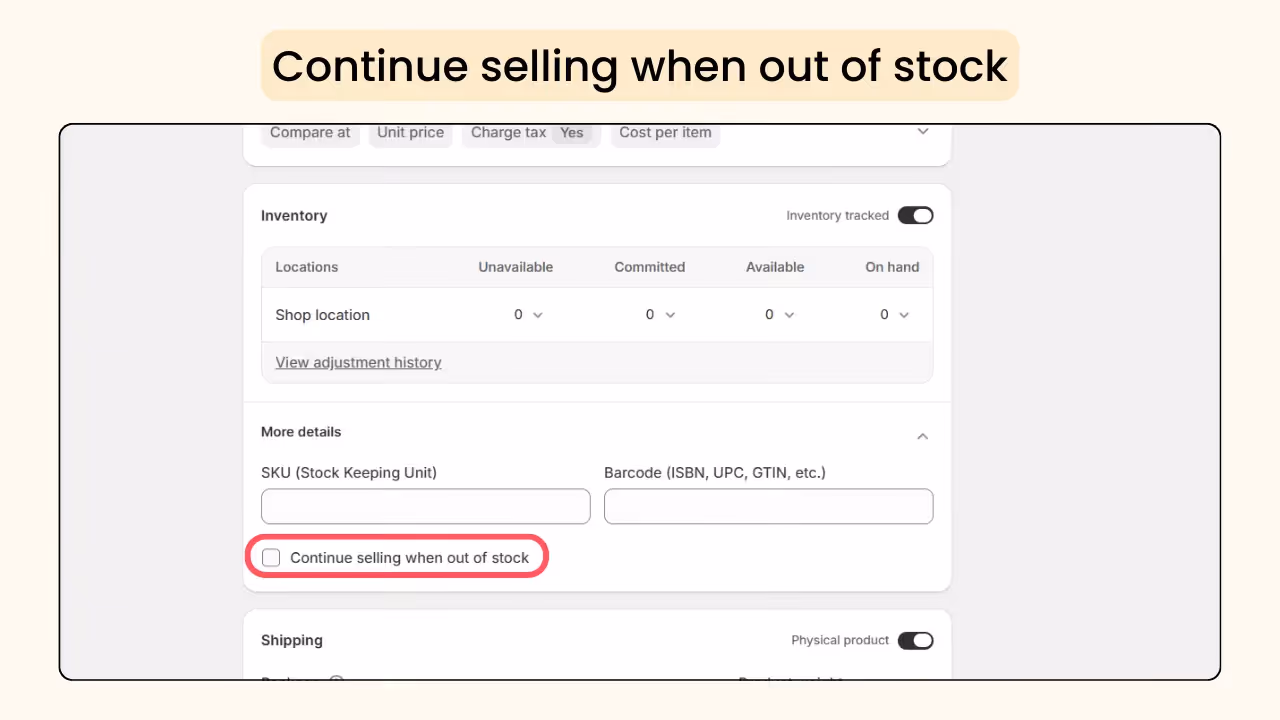The image size is (1280, 720).
Task: Click the Barcode input field
Action: (768, 506)
